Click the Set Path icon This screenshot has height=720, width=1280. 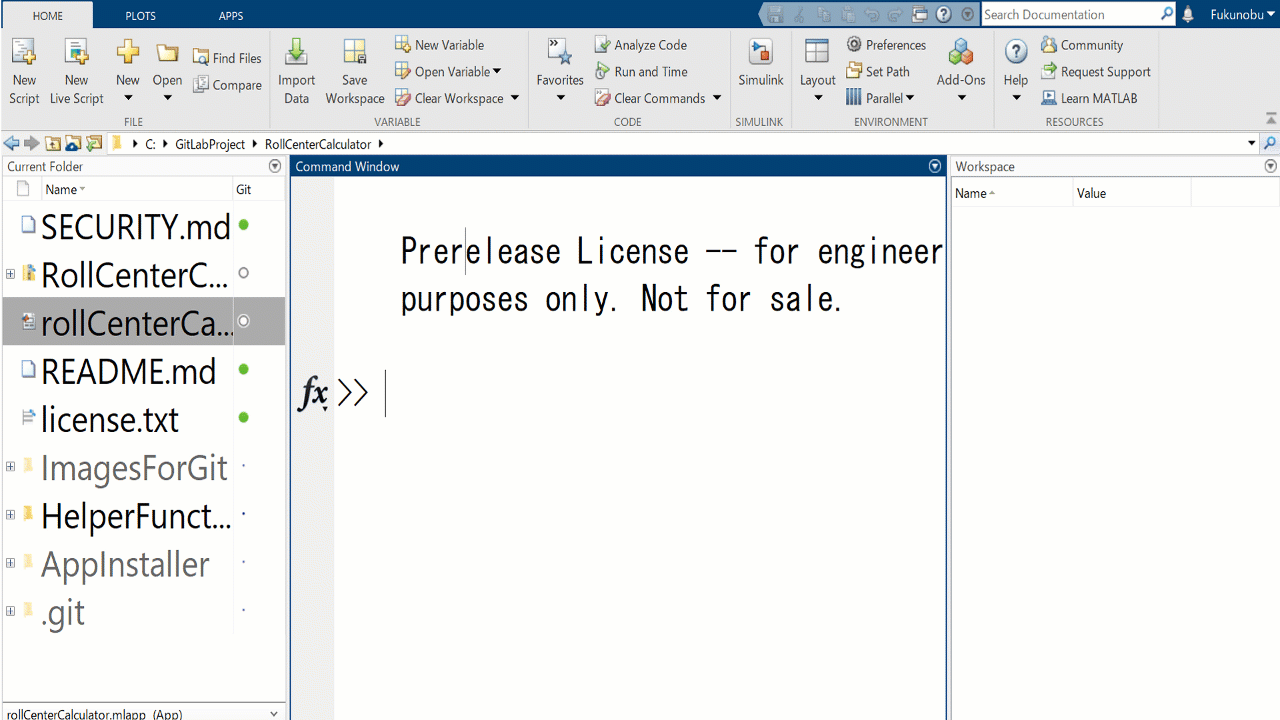pos(854,71)
